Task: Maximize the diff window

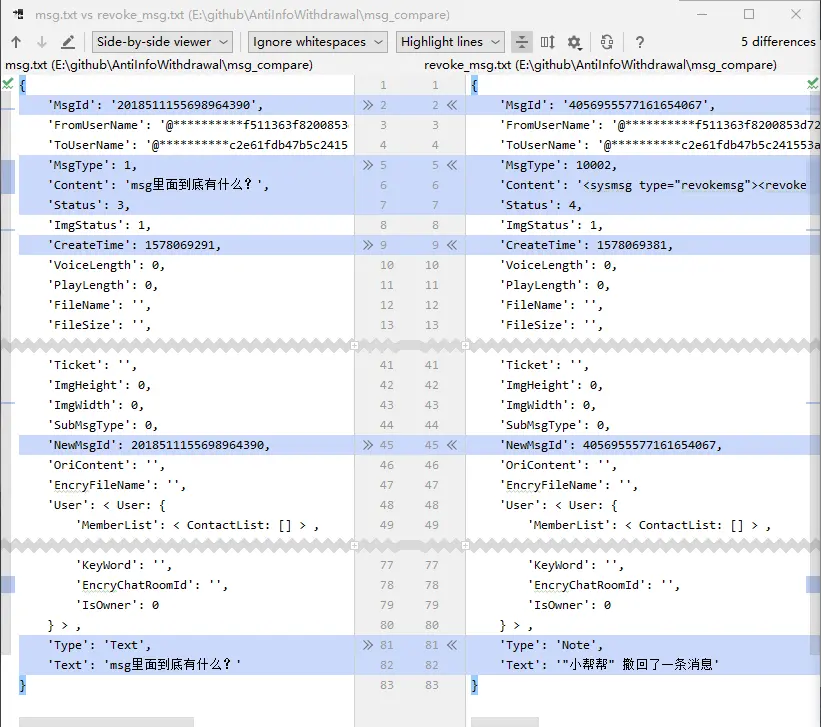Action: click(x=749, y=14)
